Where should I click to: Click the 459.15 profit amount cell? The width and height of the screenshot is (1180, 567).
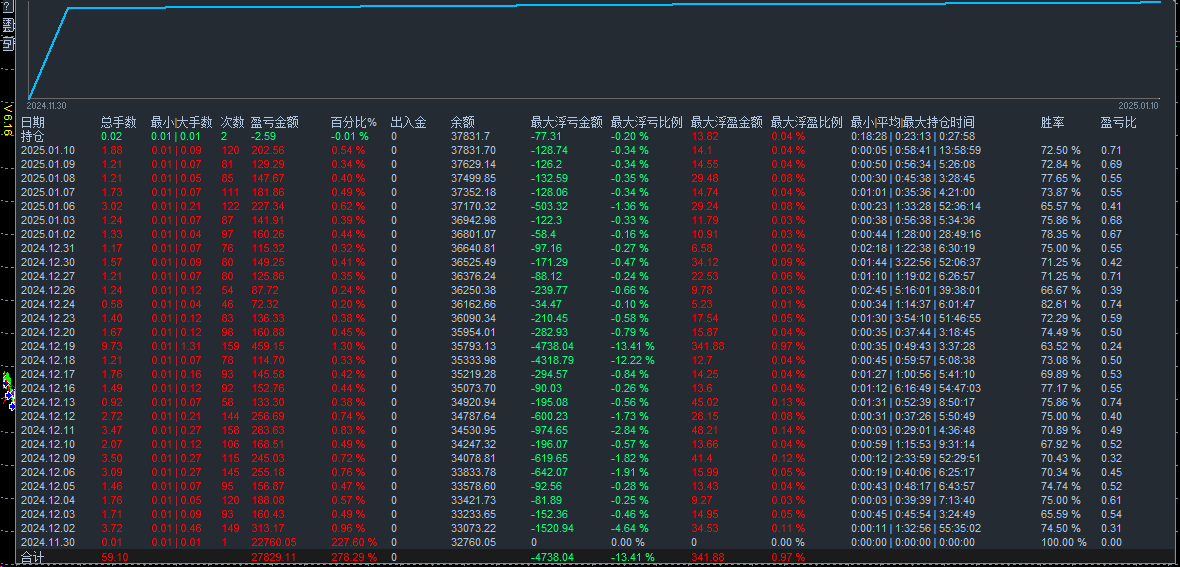tap(268, 346)
